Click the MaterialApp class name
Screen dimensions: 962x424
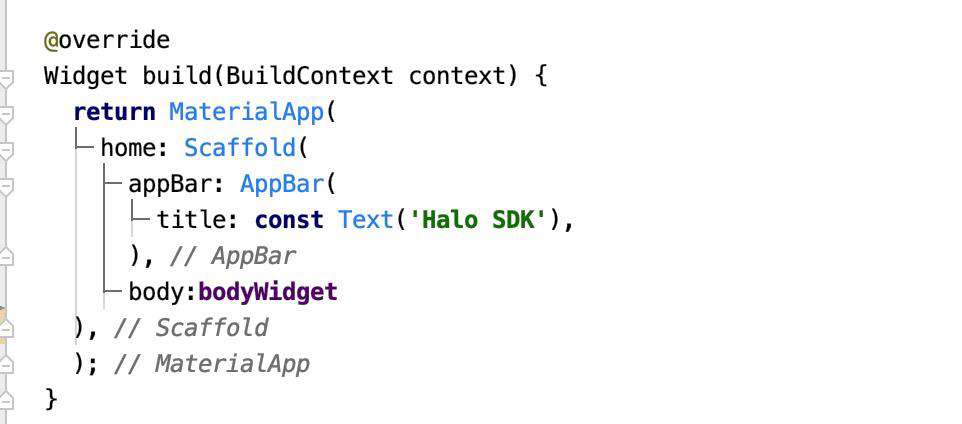click(246, 112)
